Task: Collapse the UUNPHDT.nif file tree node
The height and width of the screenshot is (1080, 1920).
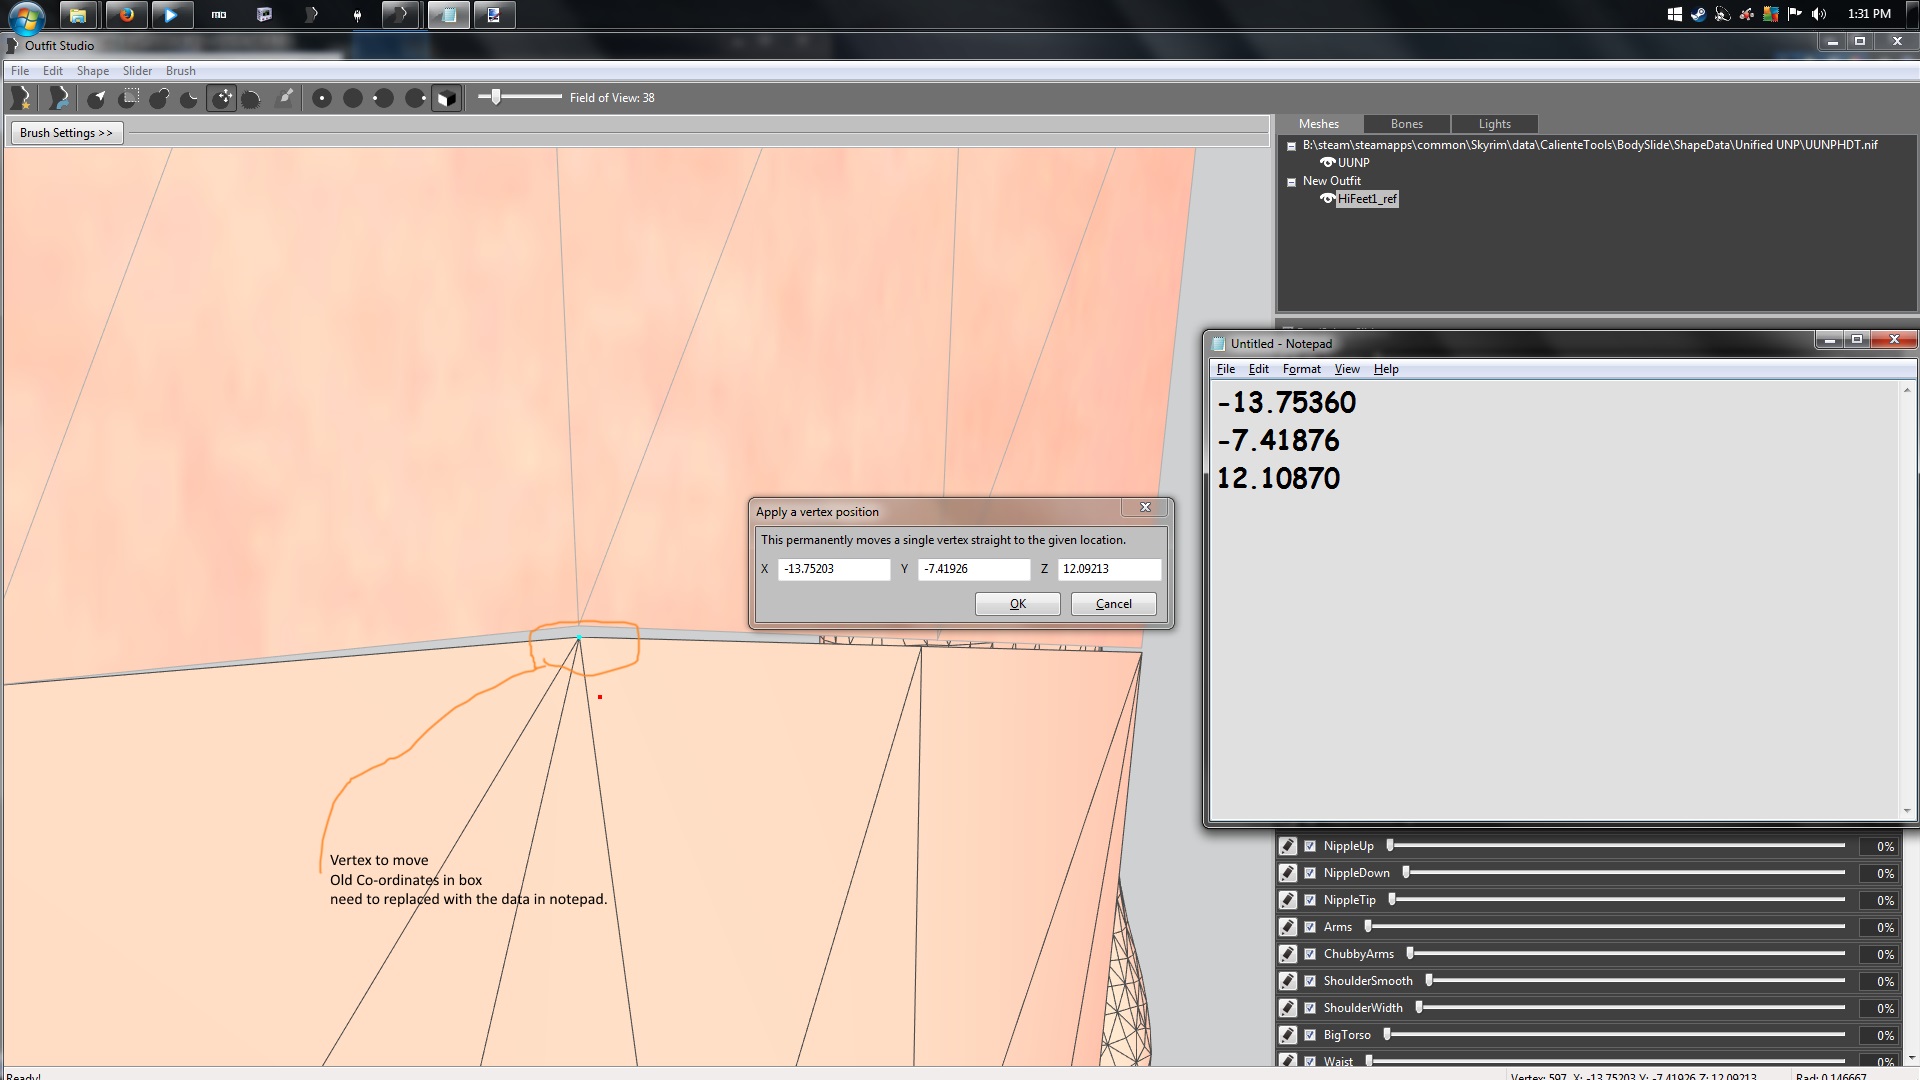Action: tap(1291, 146)
